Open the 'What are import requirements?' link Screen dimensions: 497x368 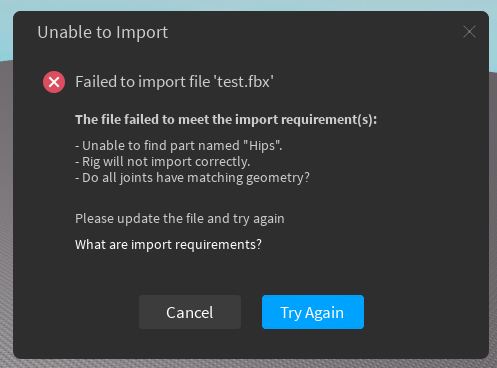pos(168,245)
